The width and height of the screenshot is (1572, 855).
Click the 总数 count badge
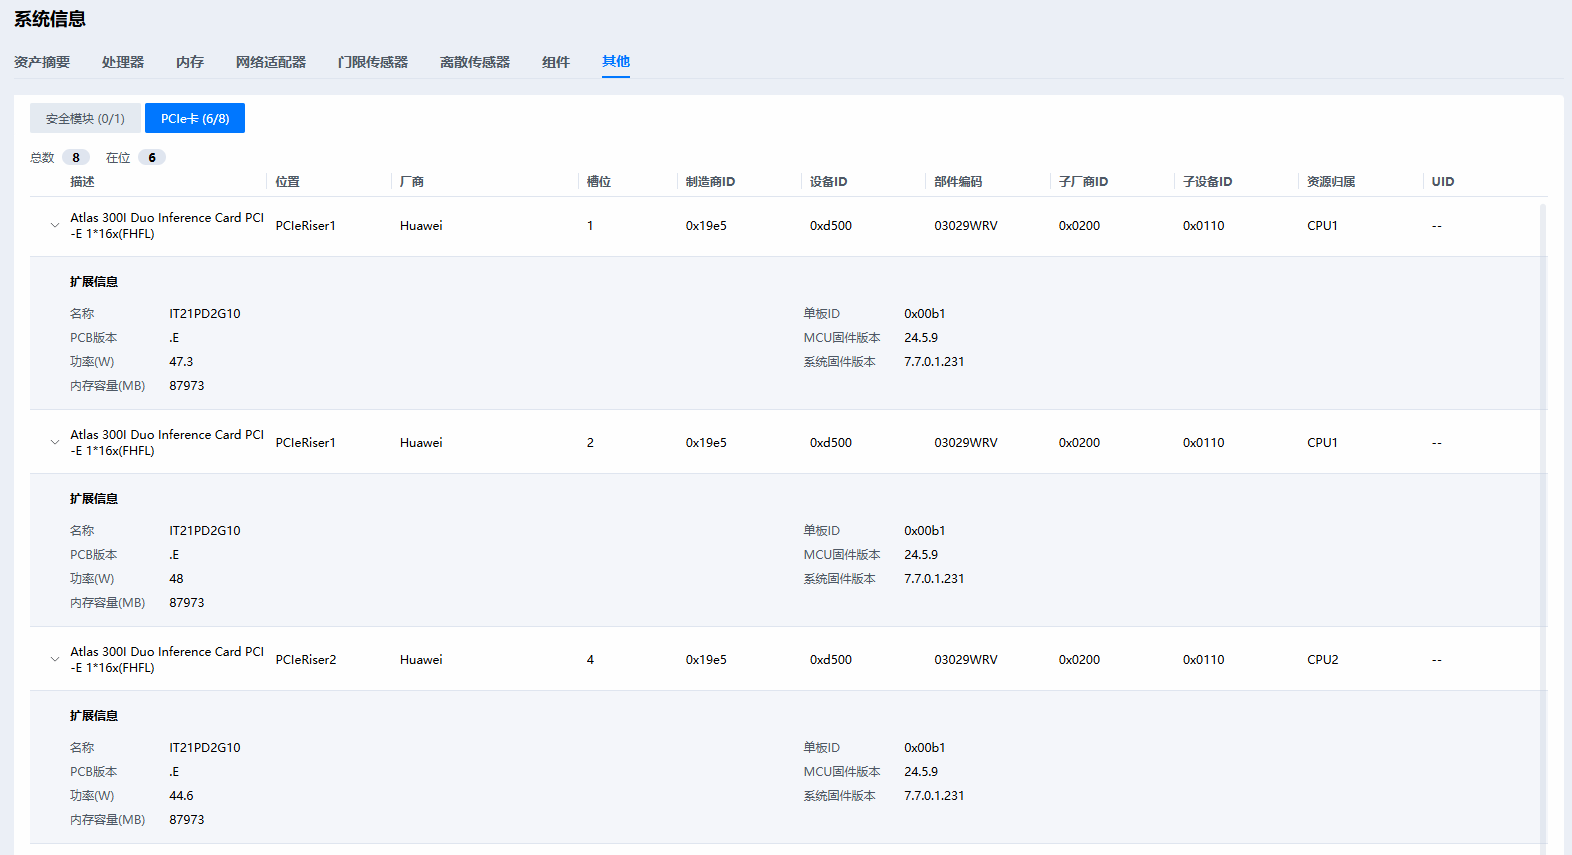click(76, 158)
